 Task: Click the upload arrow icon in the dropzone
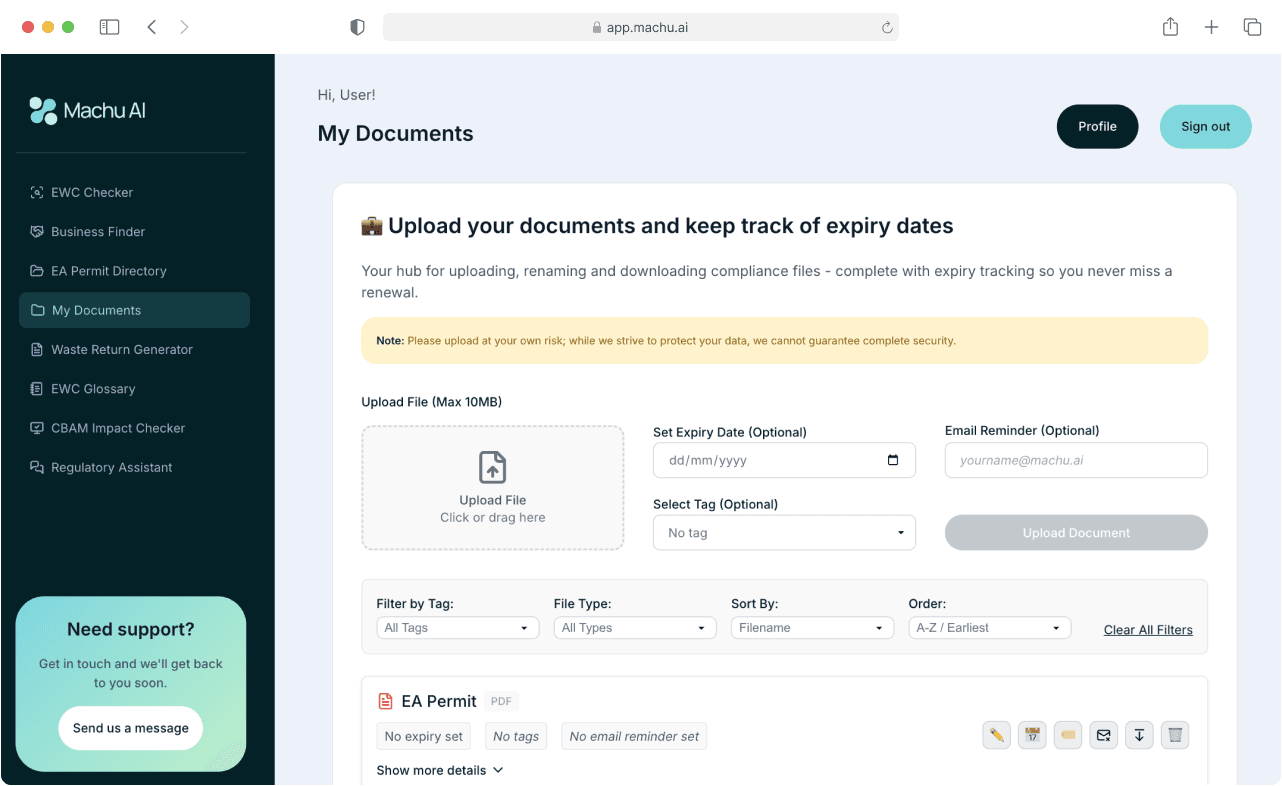point(492,467)
